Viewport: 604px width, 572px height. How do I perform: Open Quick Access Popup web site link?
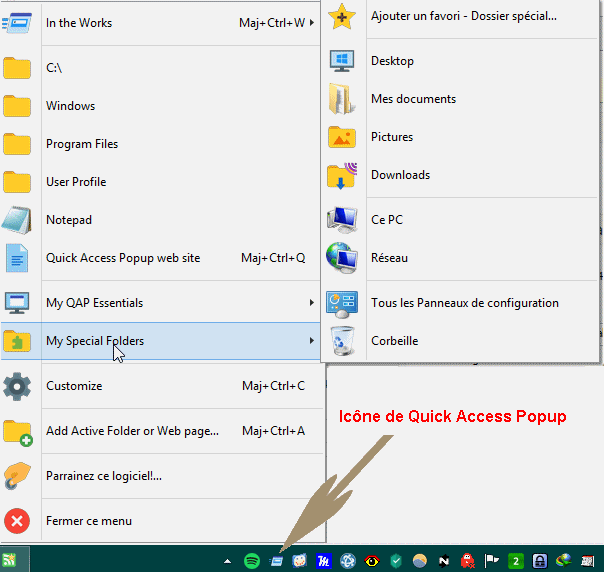[160, 258]
